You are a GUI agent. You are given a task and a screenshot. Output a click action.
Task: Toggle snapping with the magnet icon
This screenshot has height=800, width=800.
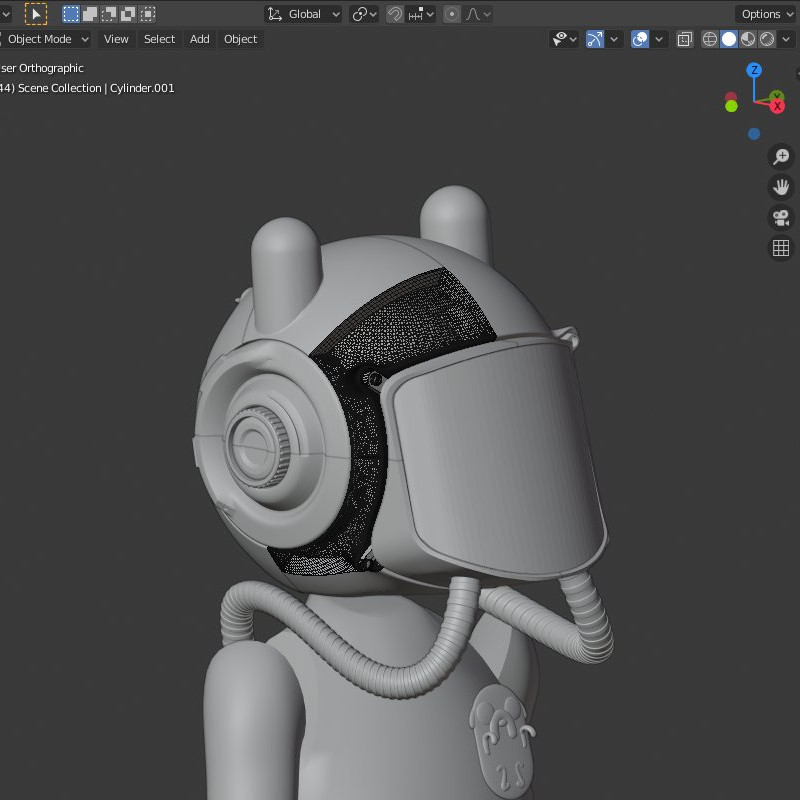coord(394,14)
